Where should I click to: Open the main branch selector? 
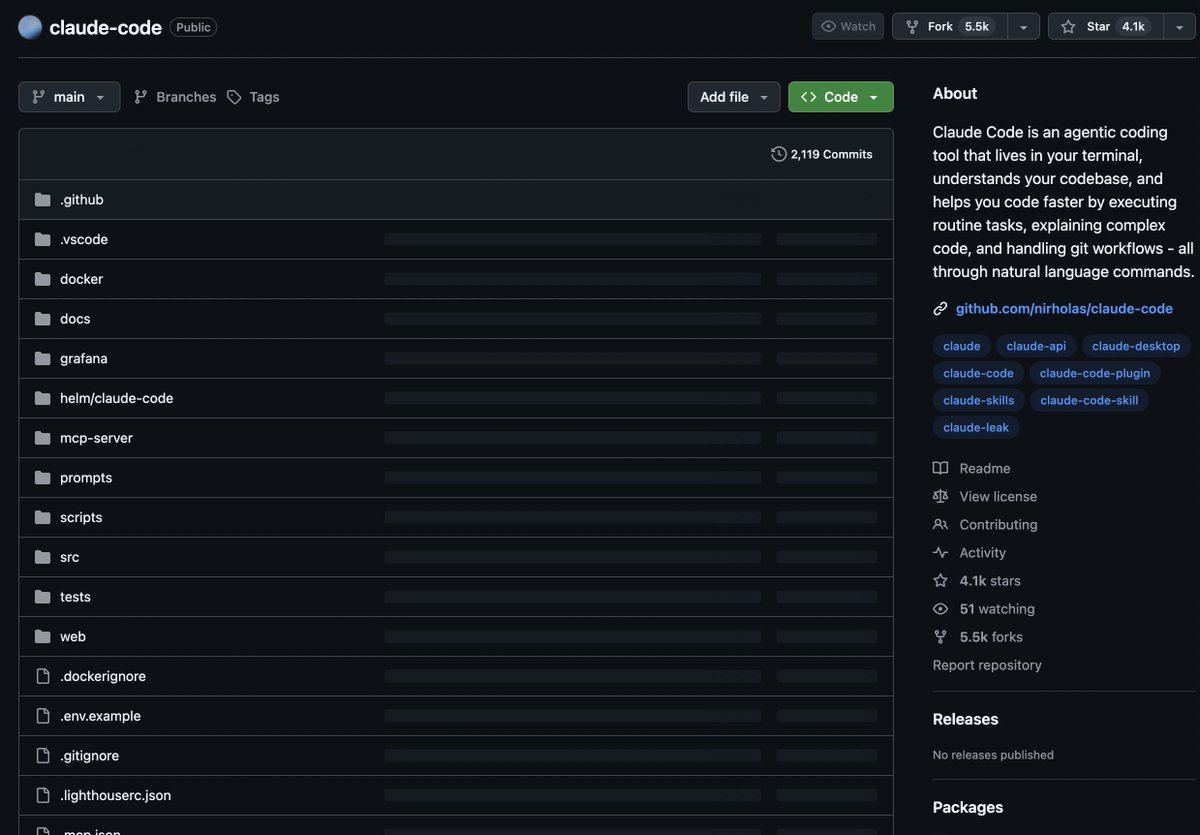point(69,97)
